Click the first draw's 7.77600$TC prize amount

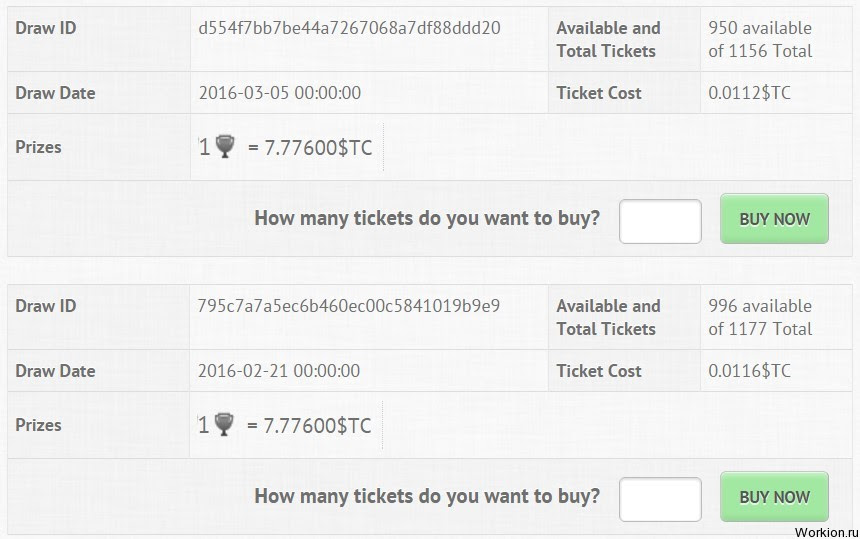click(318, 147)
